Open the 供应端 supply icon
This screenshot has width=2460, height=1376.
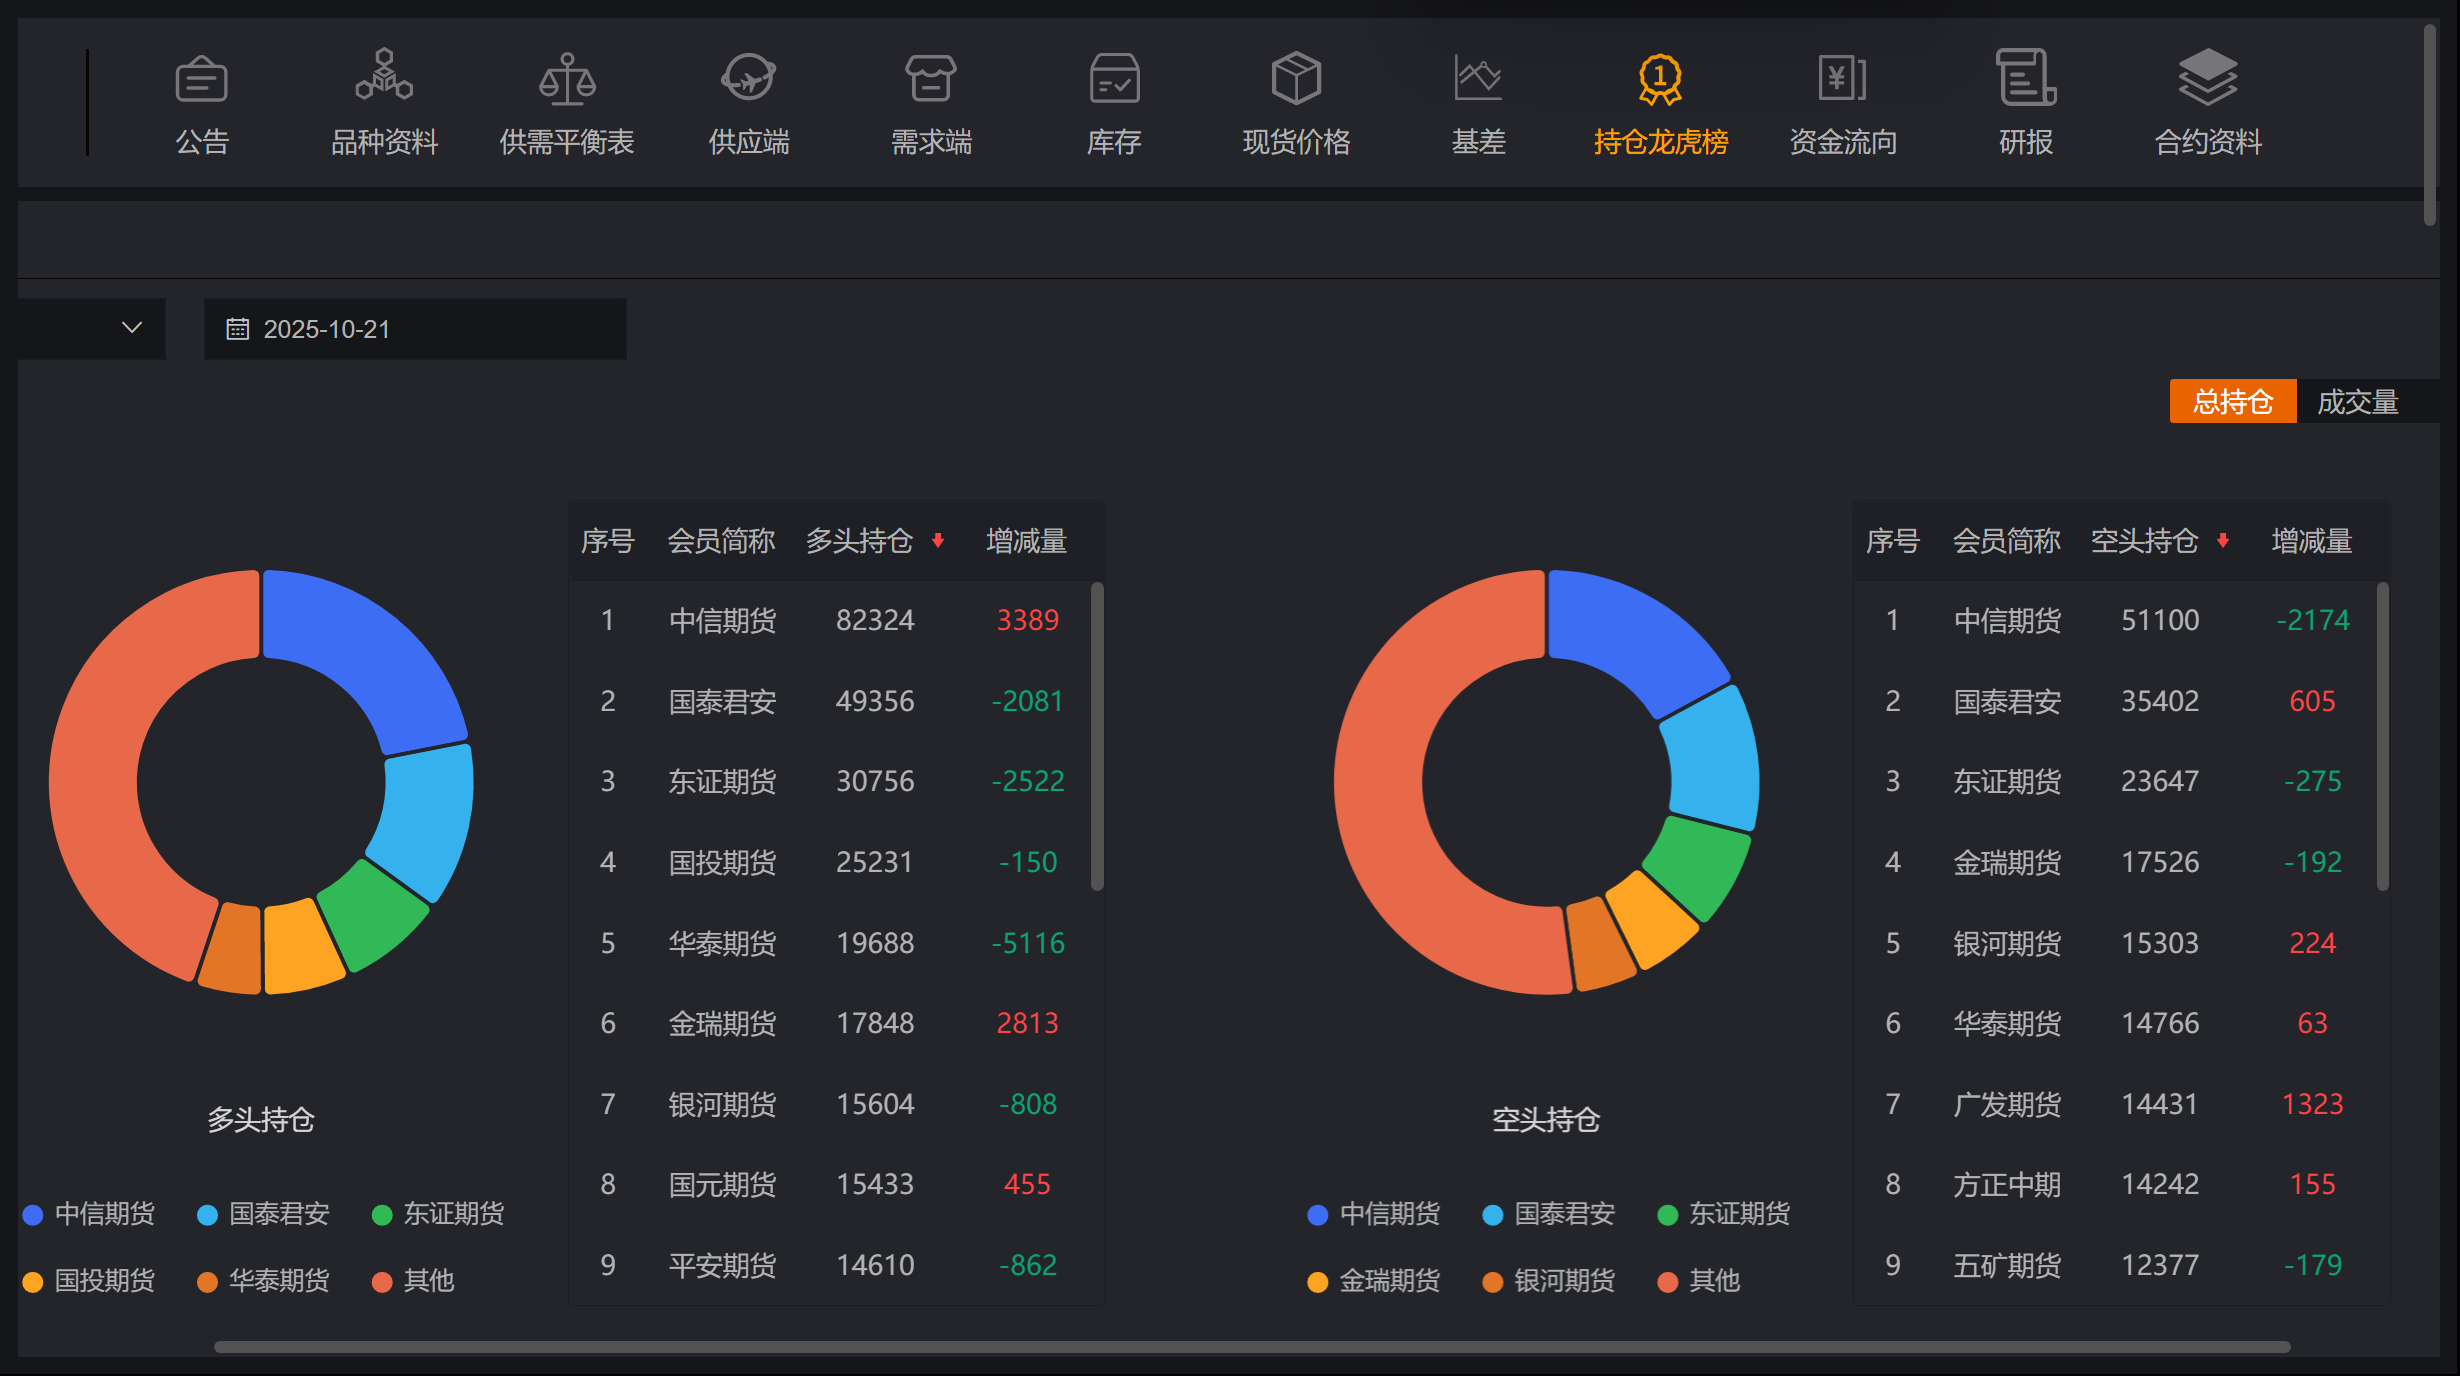(x=749, y=78)
